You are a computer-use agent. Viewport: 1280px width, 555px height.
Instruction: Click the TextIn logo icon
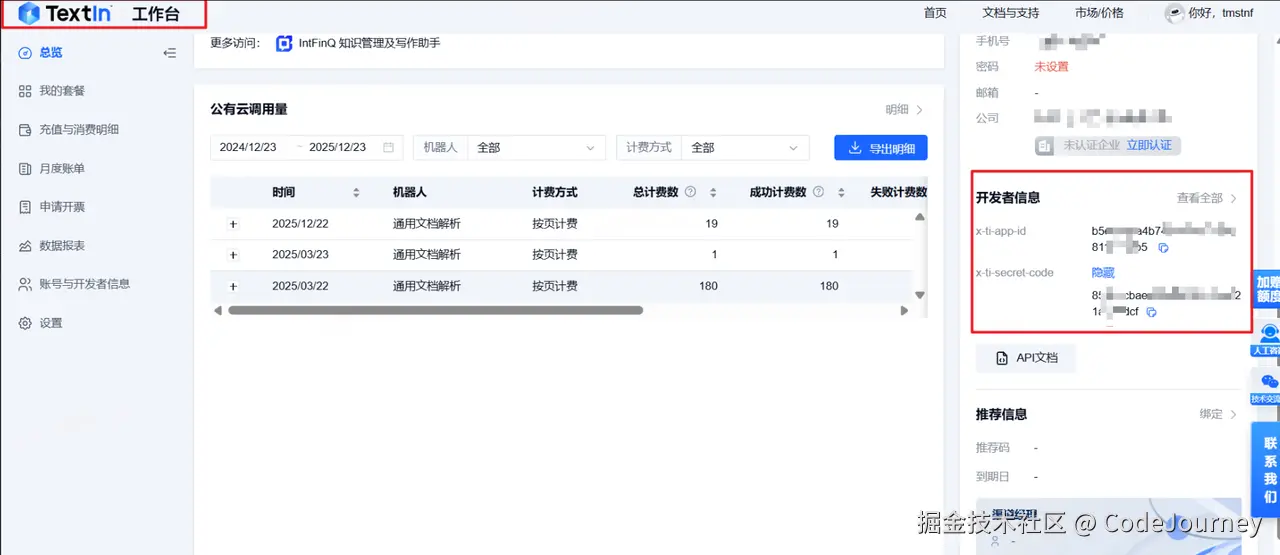coord(29,14)
